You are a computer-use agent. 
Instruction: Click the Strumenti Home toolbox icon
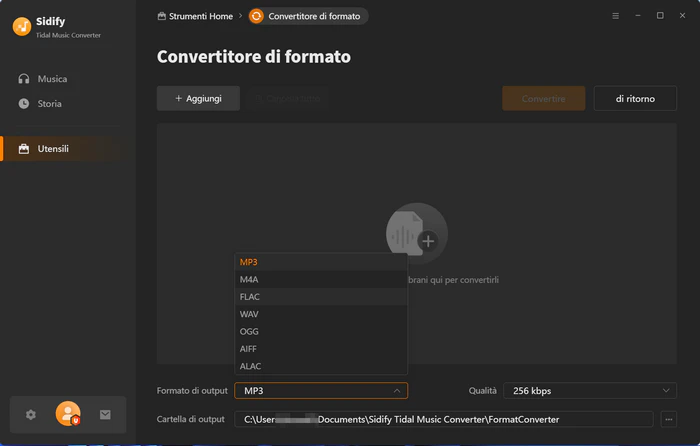click(x=162, y=17)
